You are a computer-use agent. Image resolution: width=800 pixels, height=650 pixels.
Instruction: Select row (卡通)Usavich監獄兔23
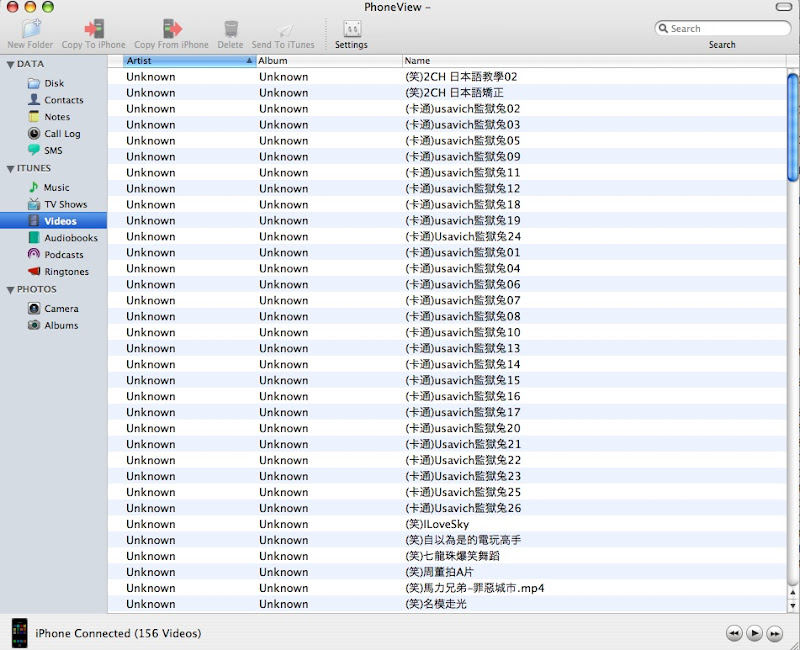tap(447, 476)
